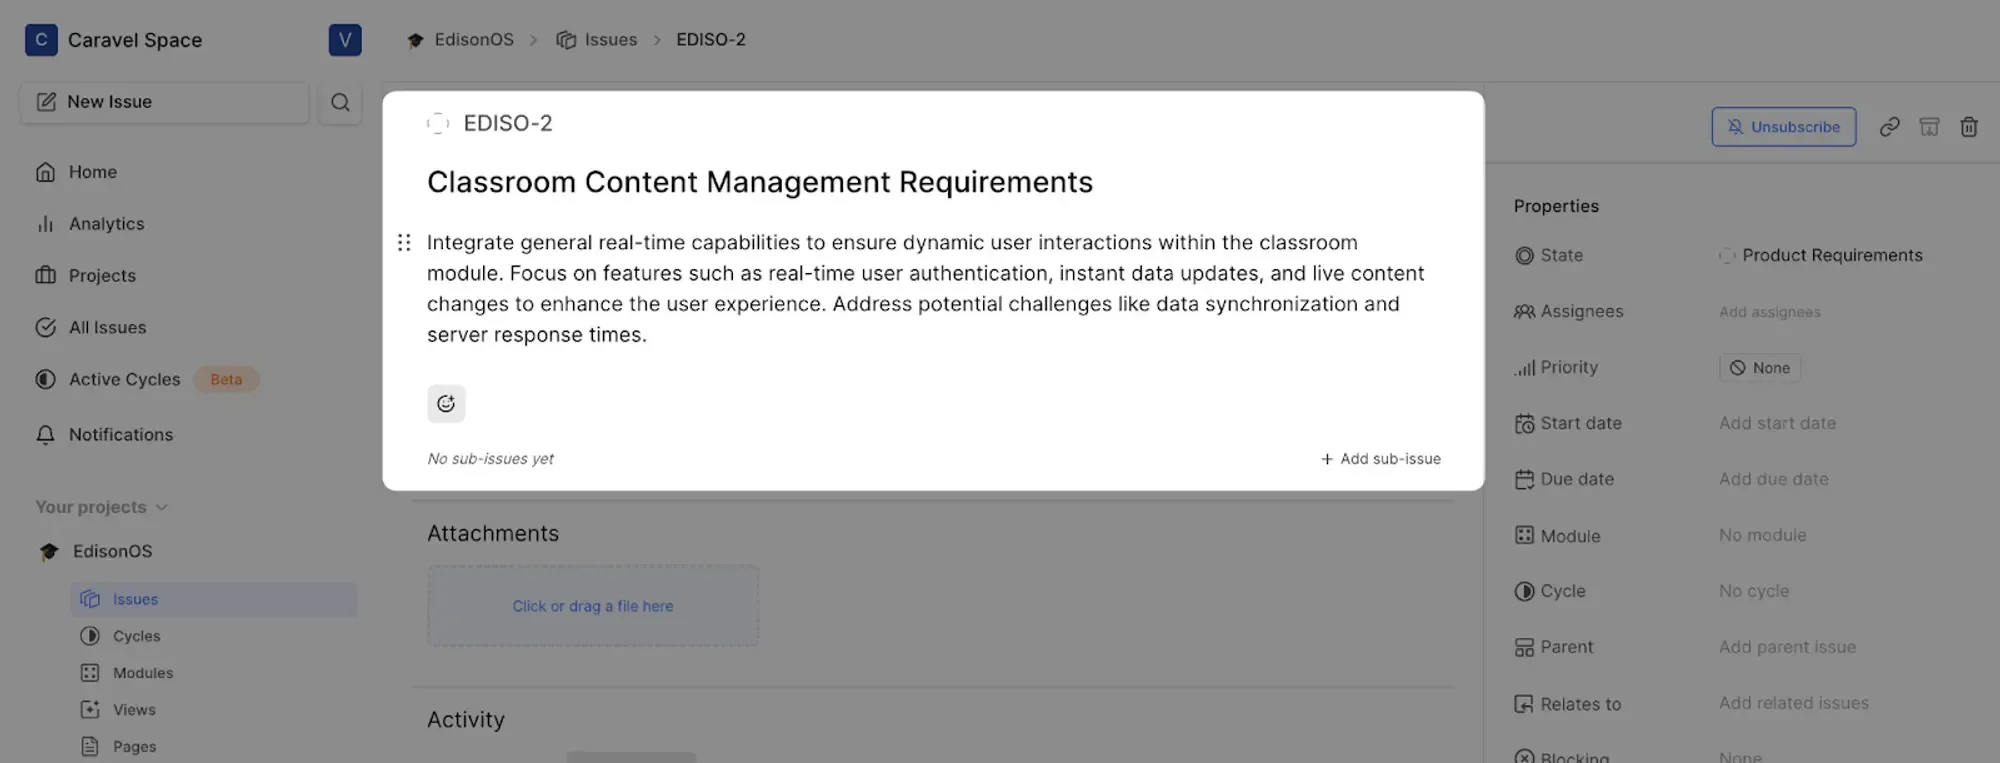The width and height of the screenshot is (2000, 763).
Task: Click the user avatar V icon
Action: tap(344, 40)
